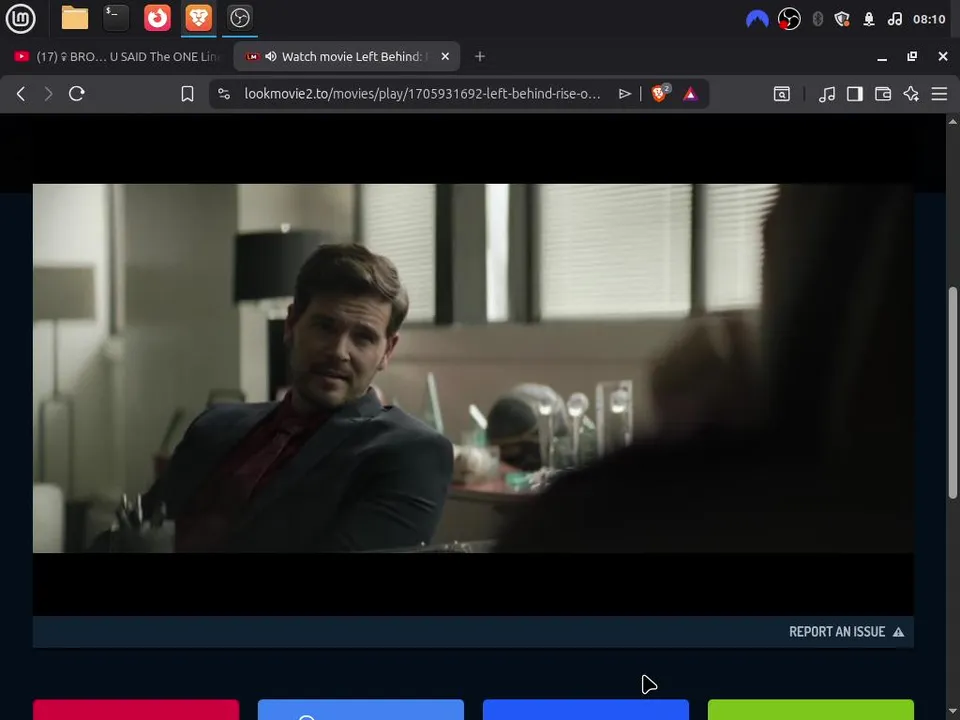Open the calendar from the 08:10 clock

tap(929, 19)
